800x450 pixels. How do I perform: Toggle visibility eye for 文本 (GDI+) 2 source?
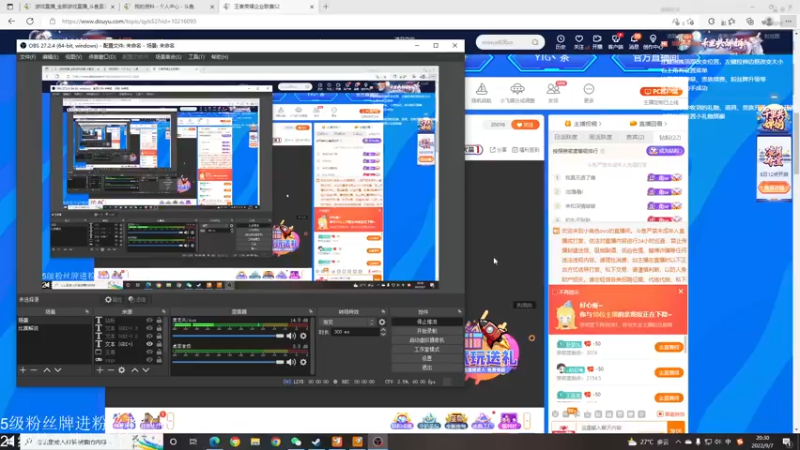tap(149, 336)
